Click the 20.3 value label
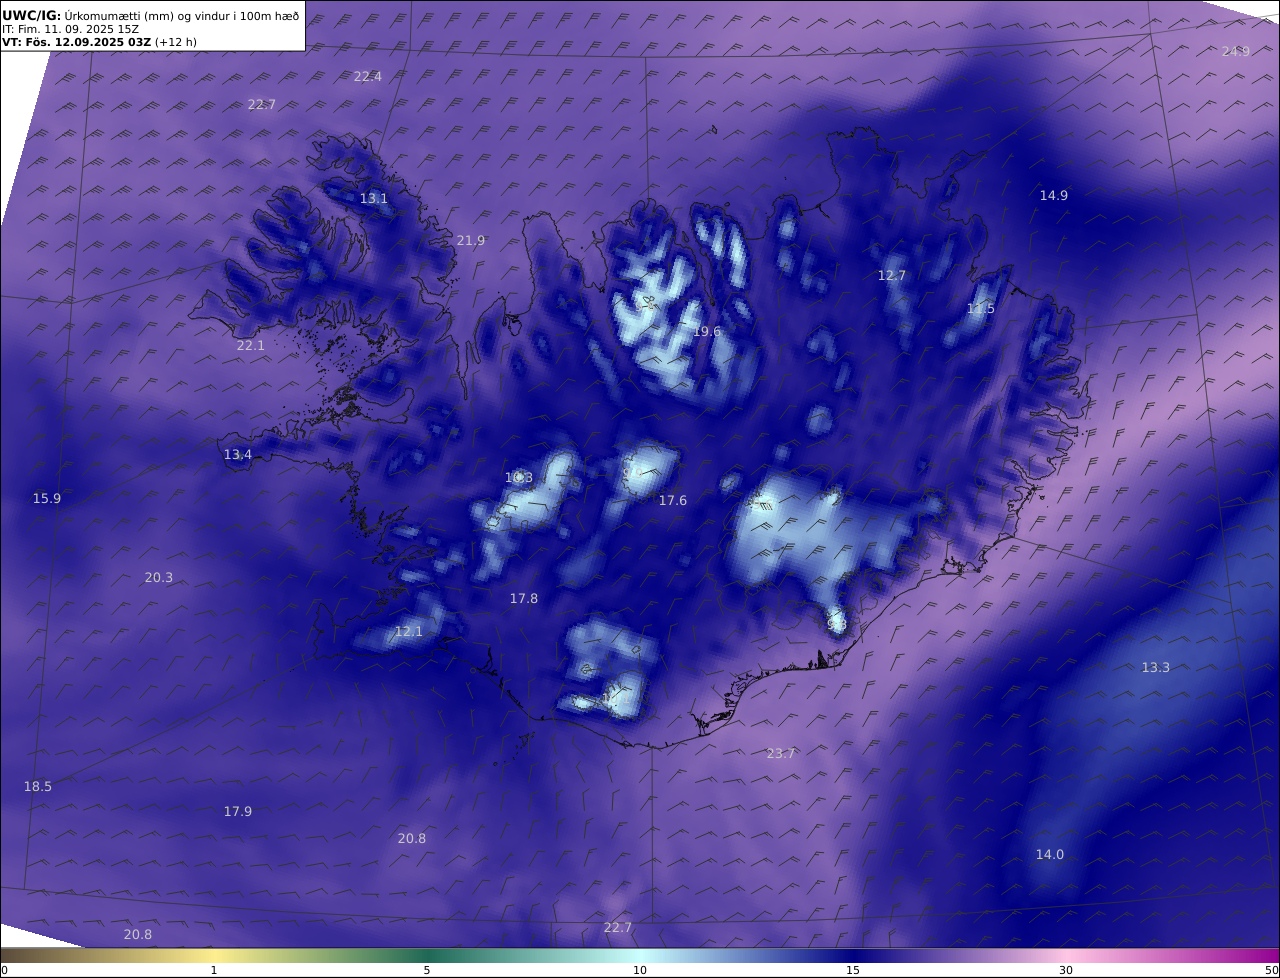1280x978 pixels. pyautogui.click(x=159, y=577)
